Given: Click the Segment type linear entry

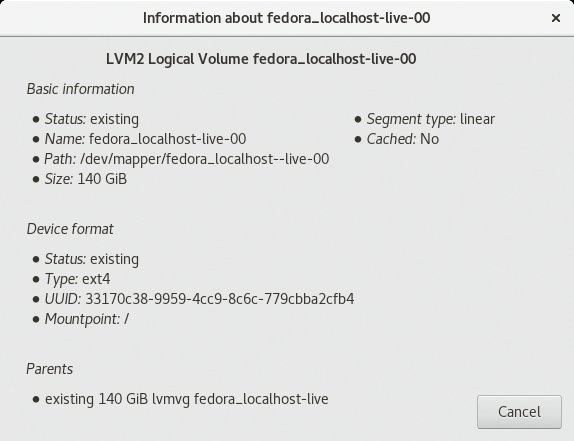Looking at the screenshot, I should pos(431,119).
